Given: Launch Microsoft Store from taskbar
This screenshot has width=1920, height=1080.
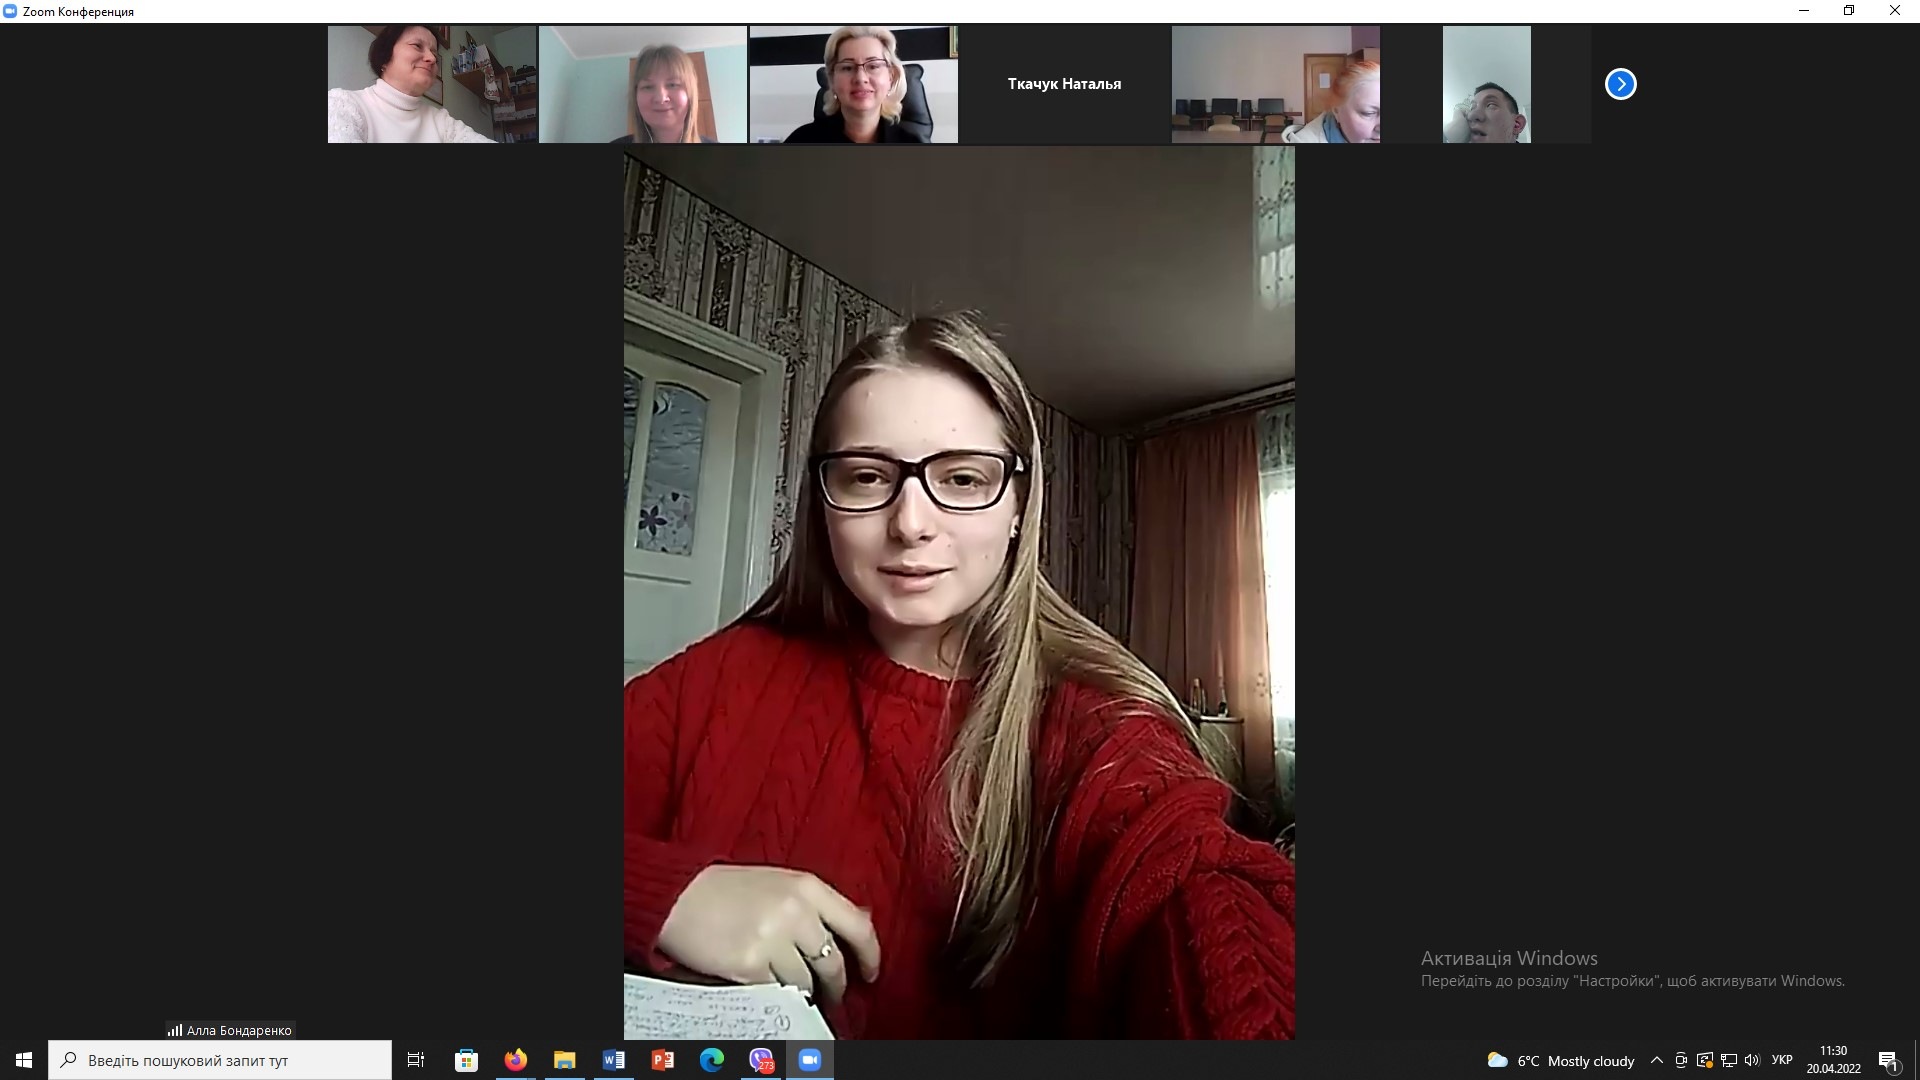Looking at the screenshot, I should click(466, 1060).
